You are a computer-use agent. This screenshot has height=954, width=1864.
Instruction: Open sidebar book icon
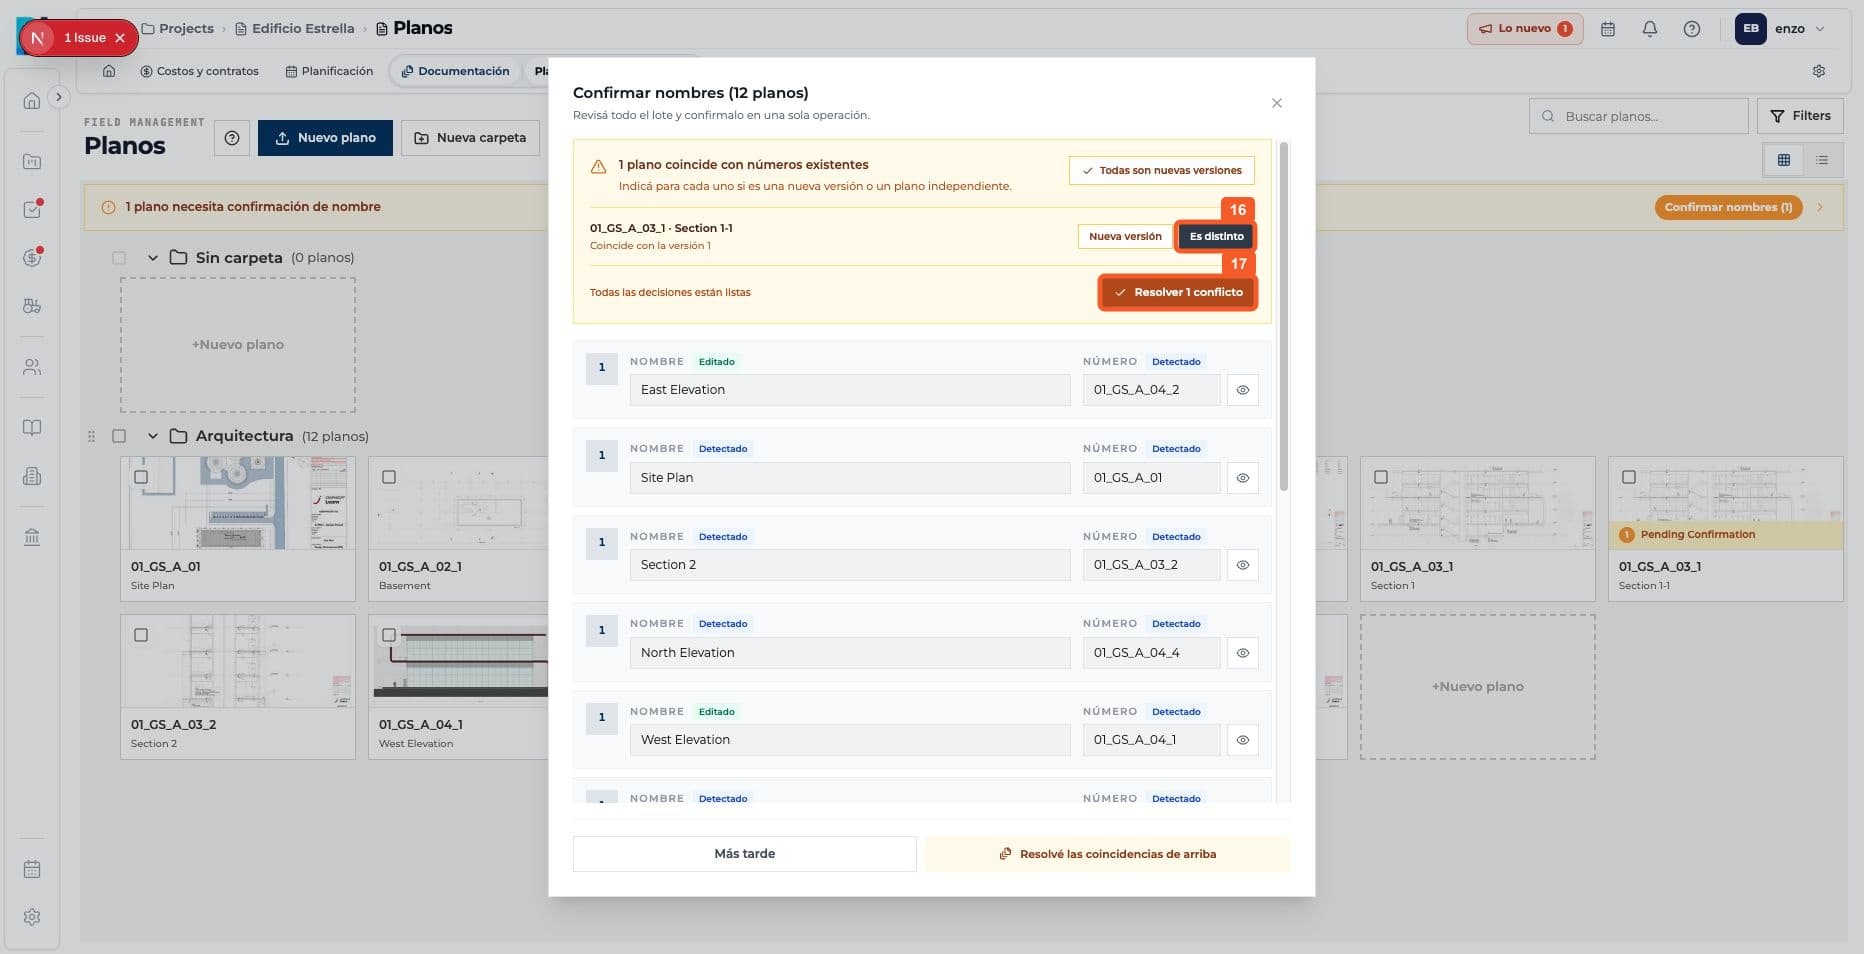[32, 427]
